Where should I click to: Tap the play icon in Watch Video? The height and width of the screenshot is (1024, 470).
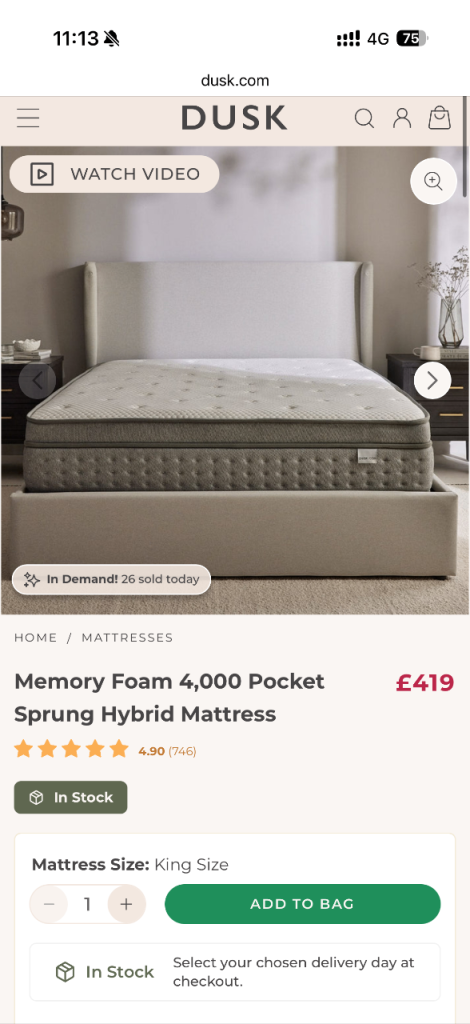(x=42, y=174)
